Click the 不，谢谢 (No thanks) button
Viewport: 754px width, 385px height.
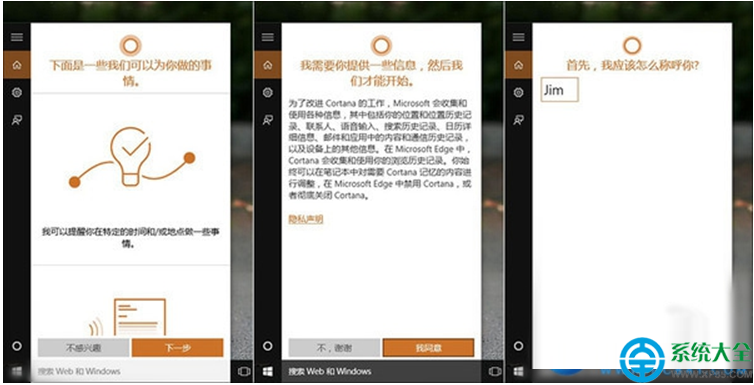pyautogui.click(x=334, y=348)
